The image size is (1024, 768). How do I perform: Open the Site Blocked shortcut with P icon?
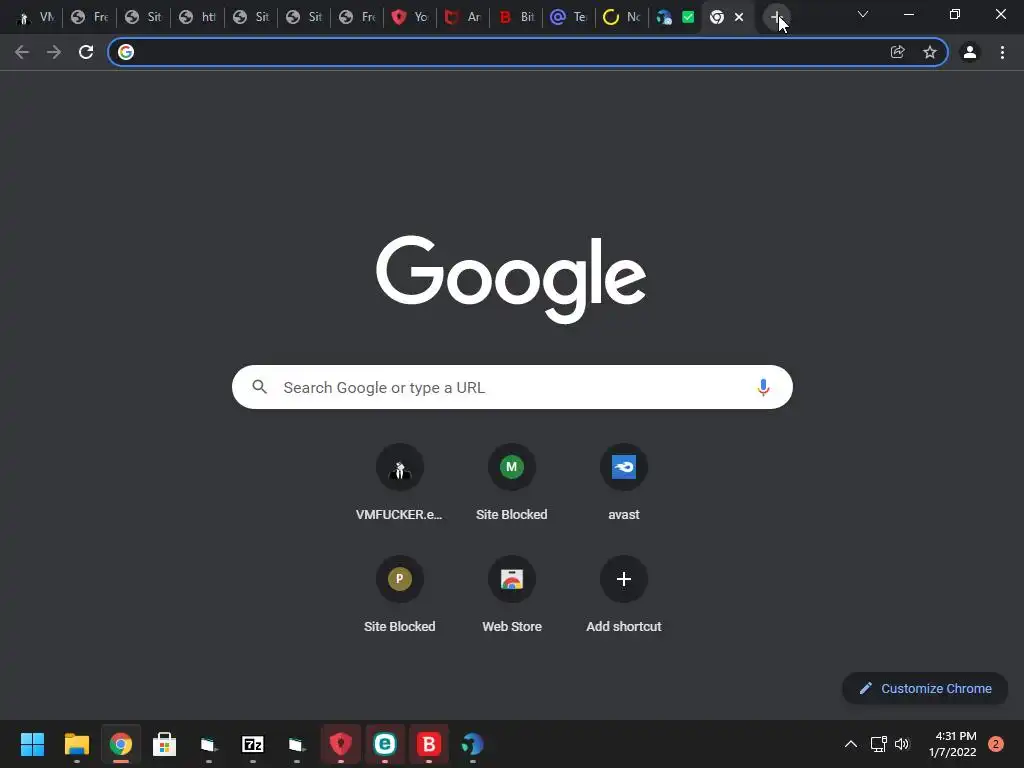[399, 594]
